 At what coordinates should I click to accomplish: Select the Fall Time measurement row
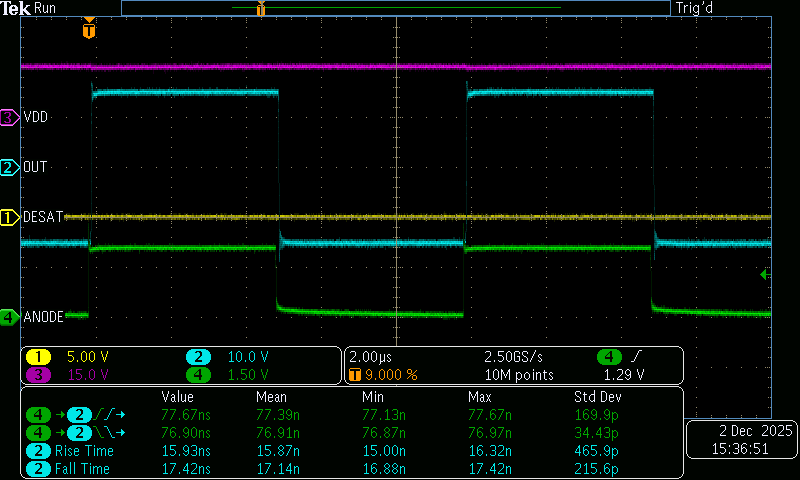pyautogui.click(x=85, y=468)
